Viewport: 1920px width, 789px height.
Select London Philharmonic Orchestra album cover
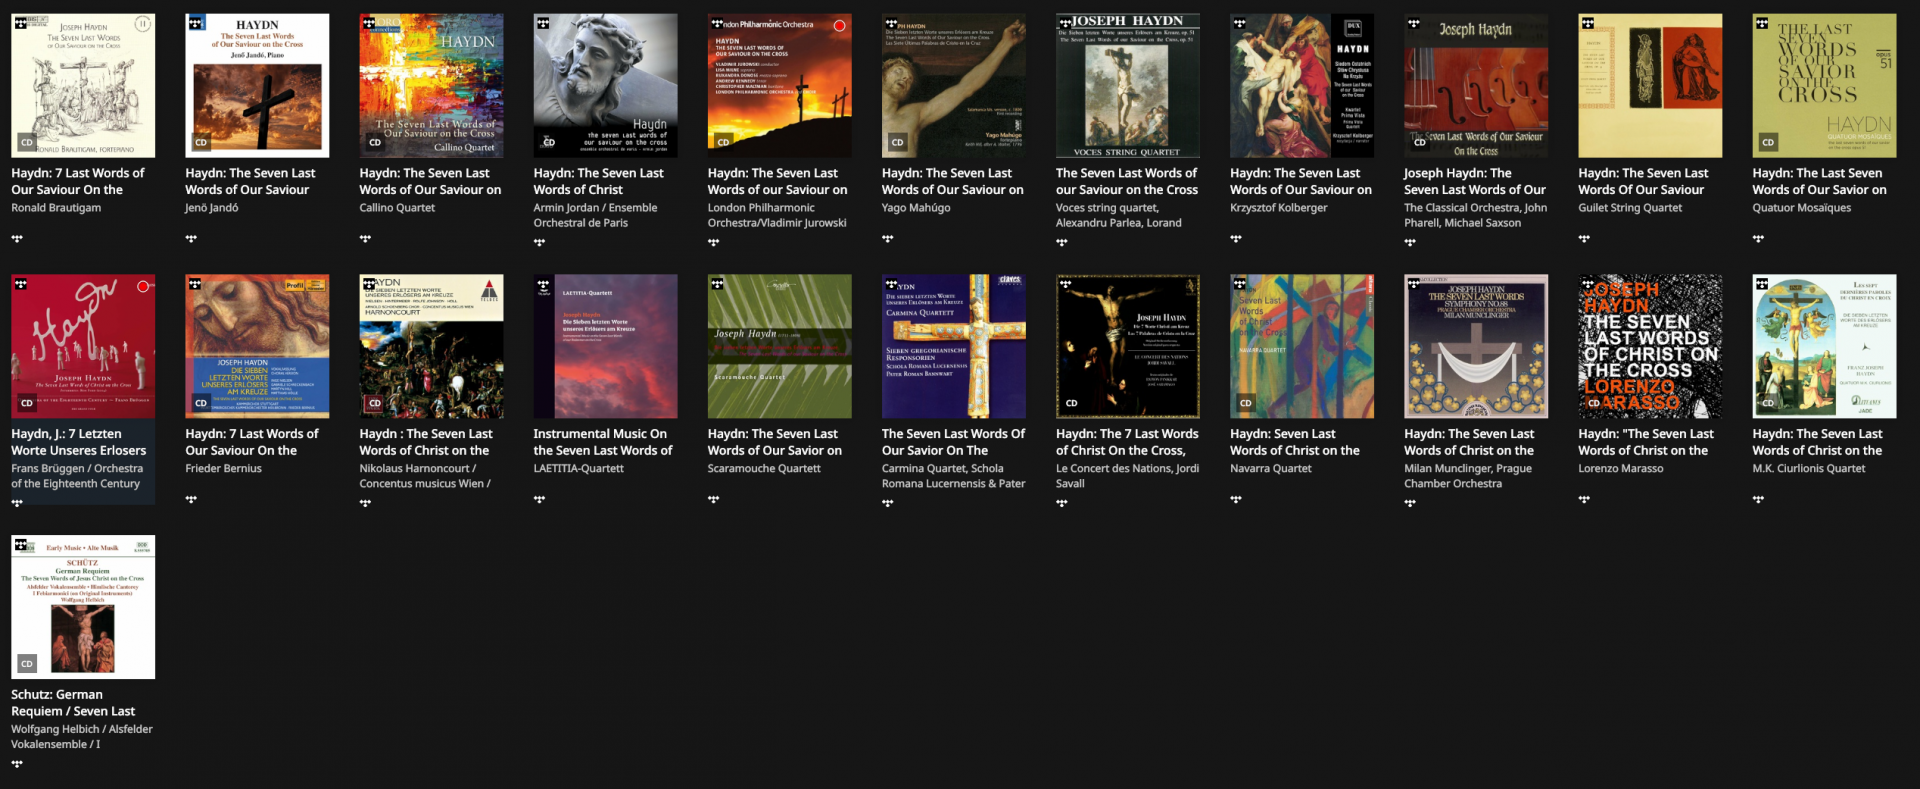coord(779,86)
